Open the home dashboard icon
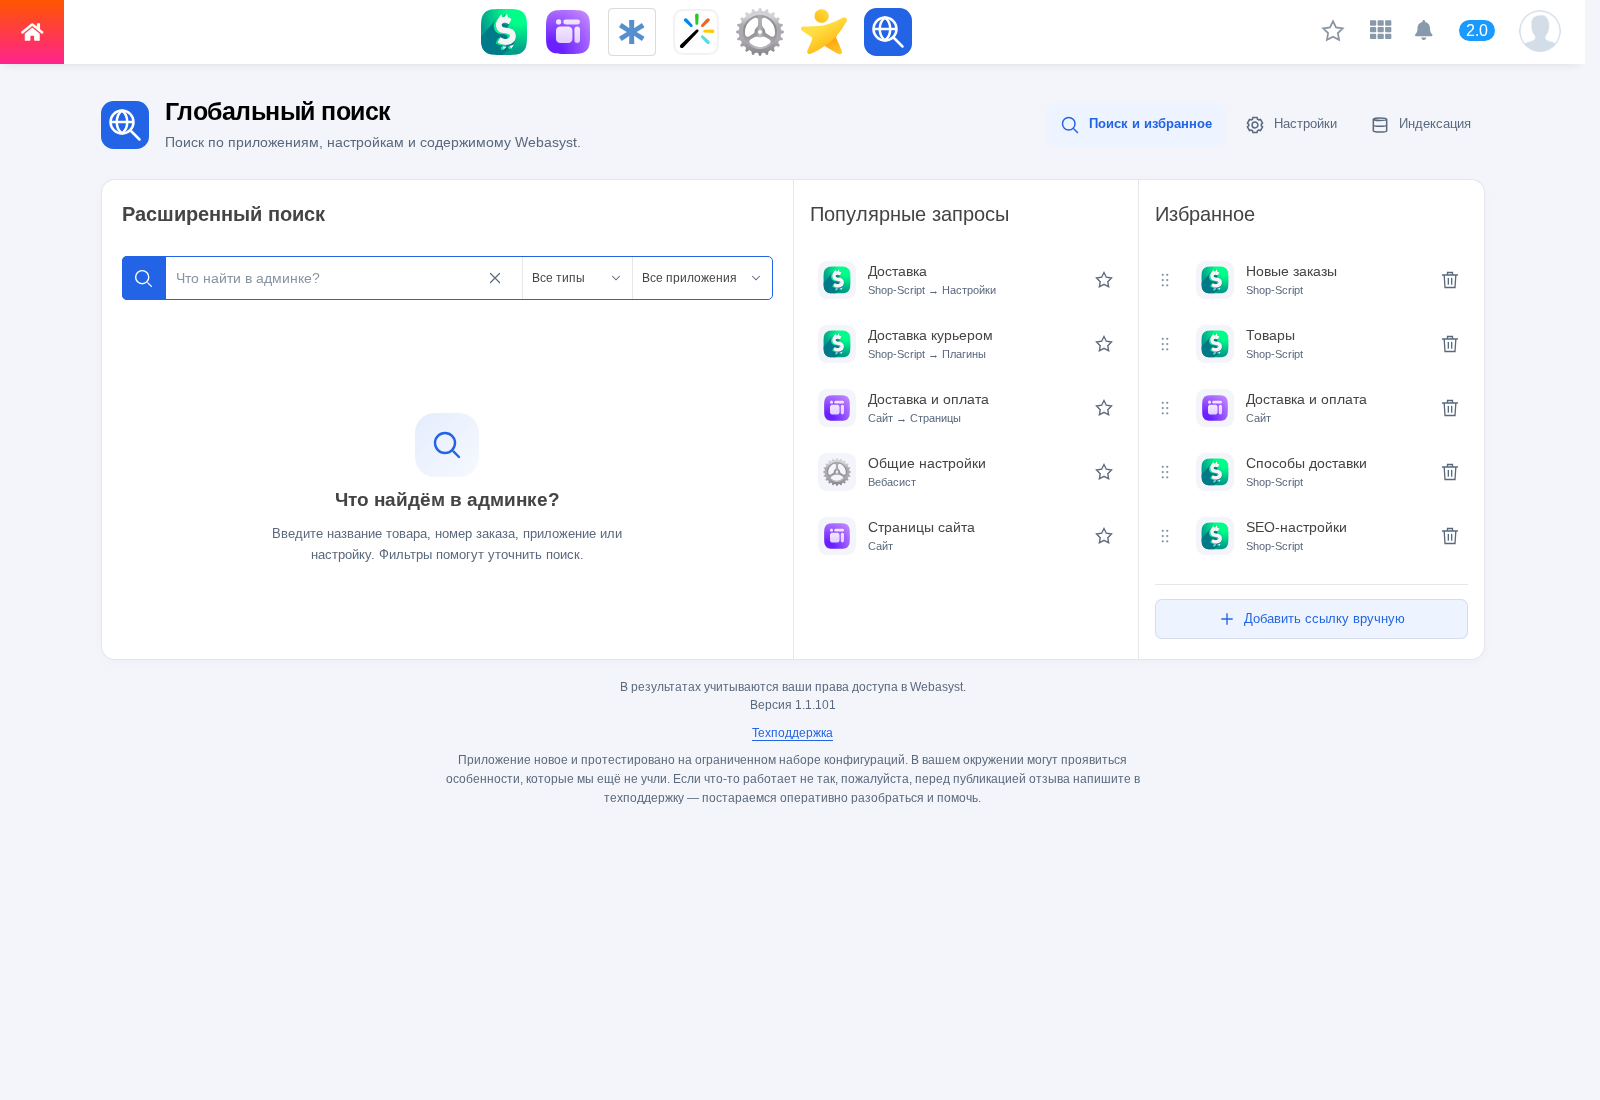 pyautogui.click(x=32, y=32)
